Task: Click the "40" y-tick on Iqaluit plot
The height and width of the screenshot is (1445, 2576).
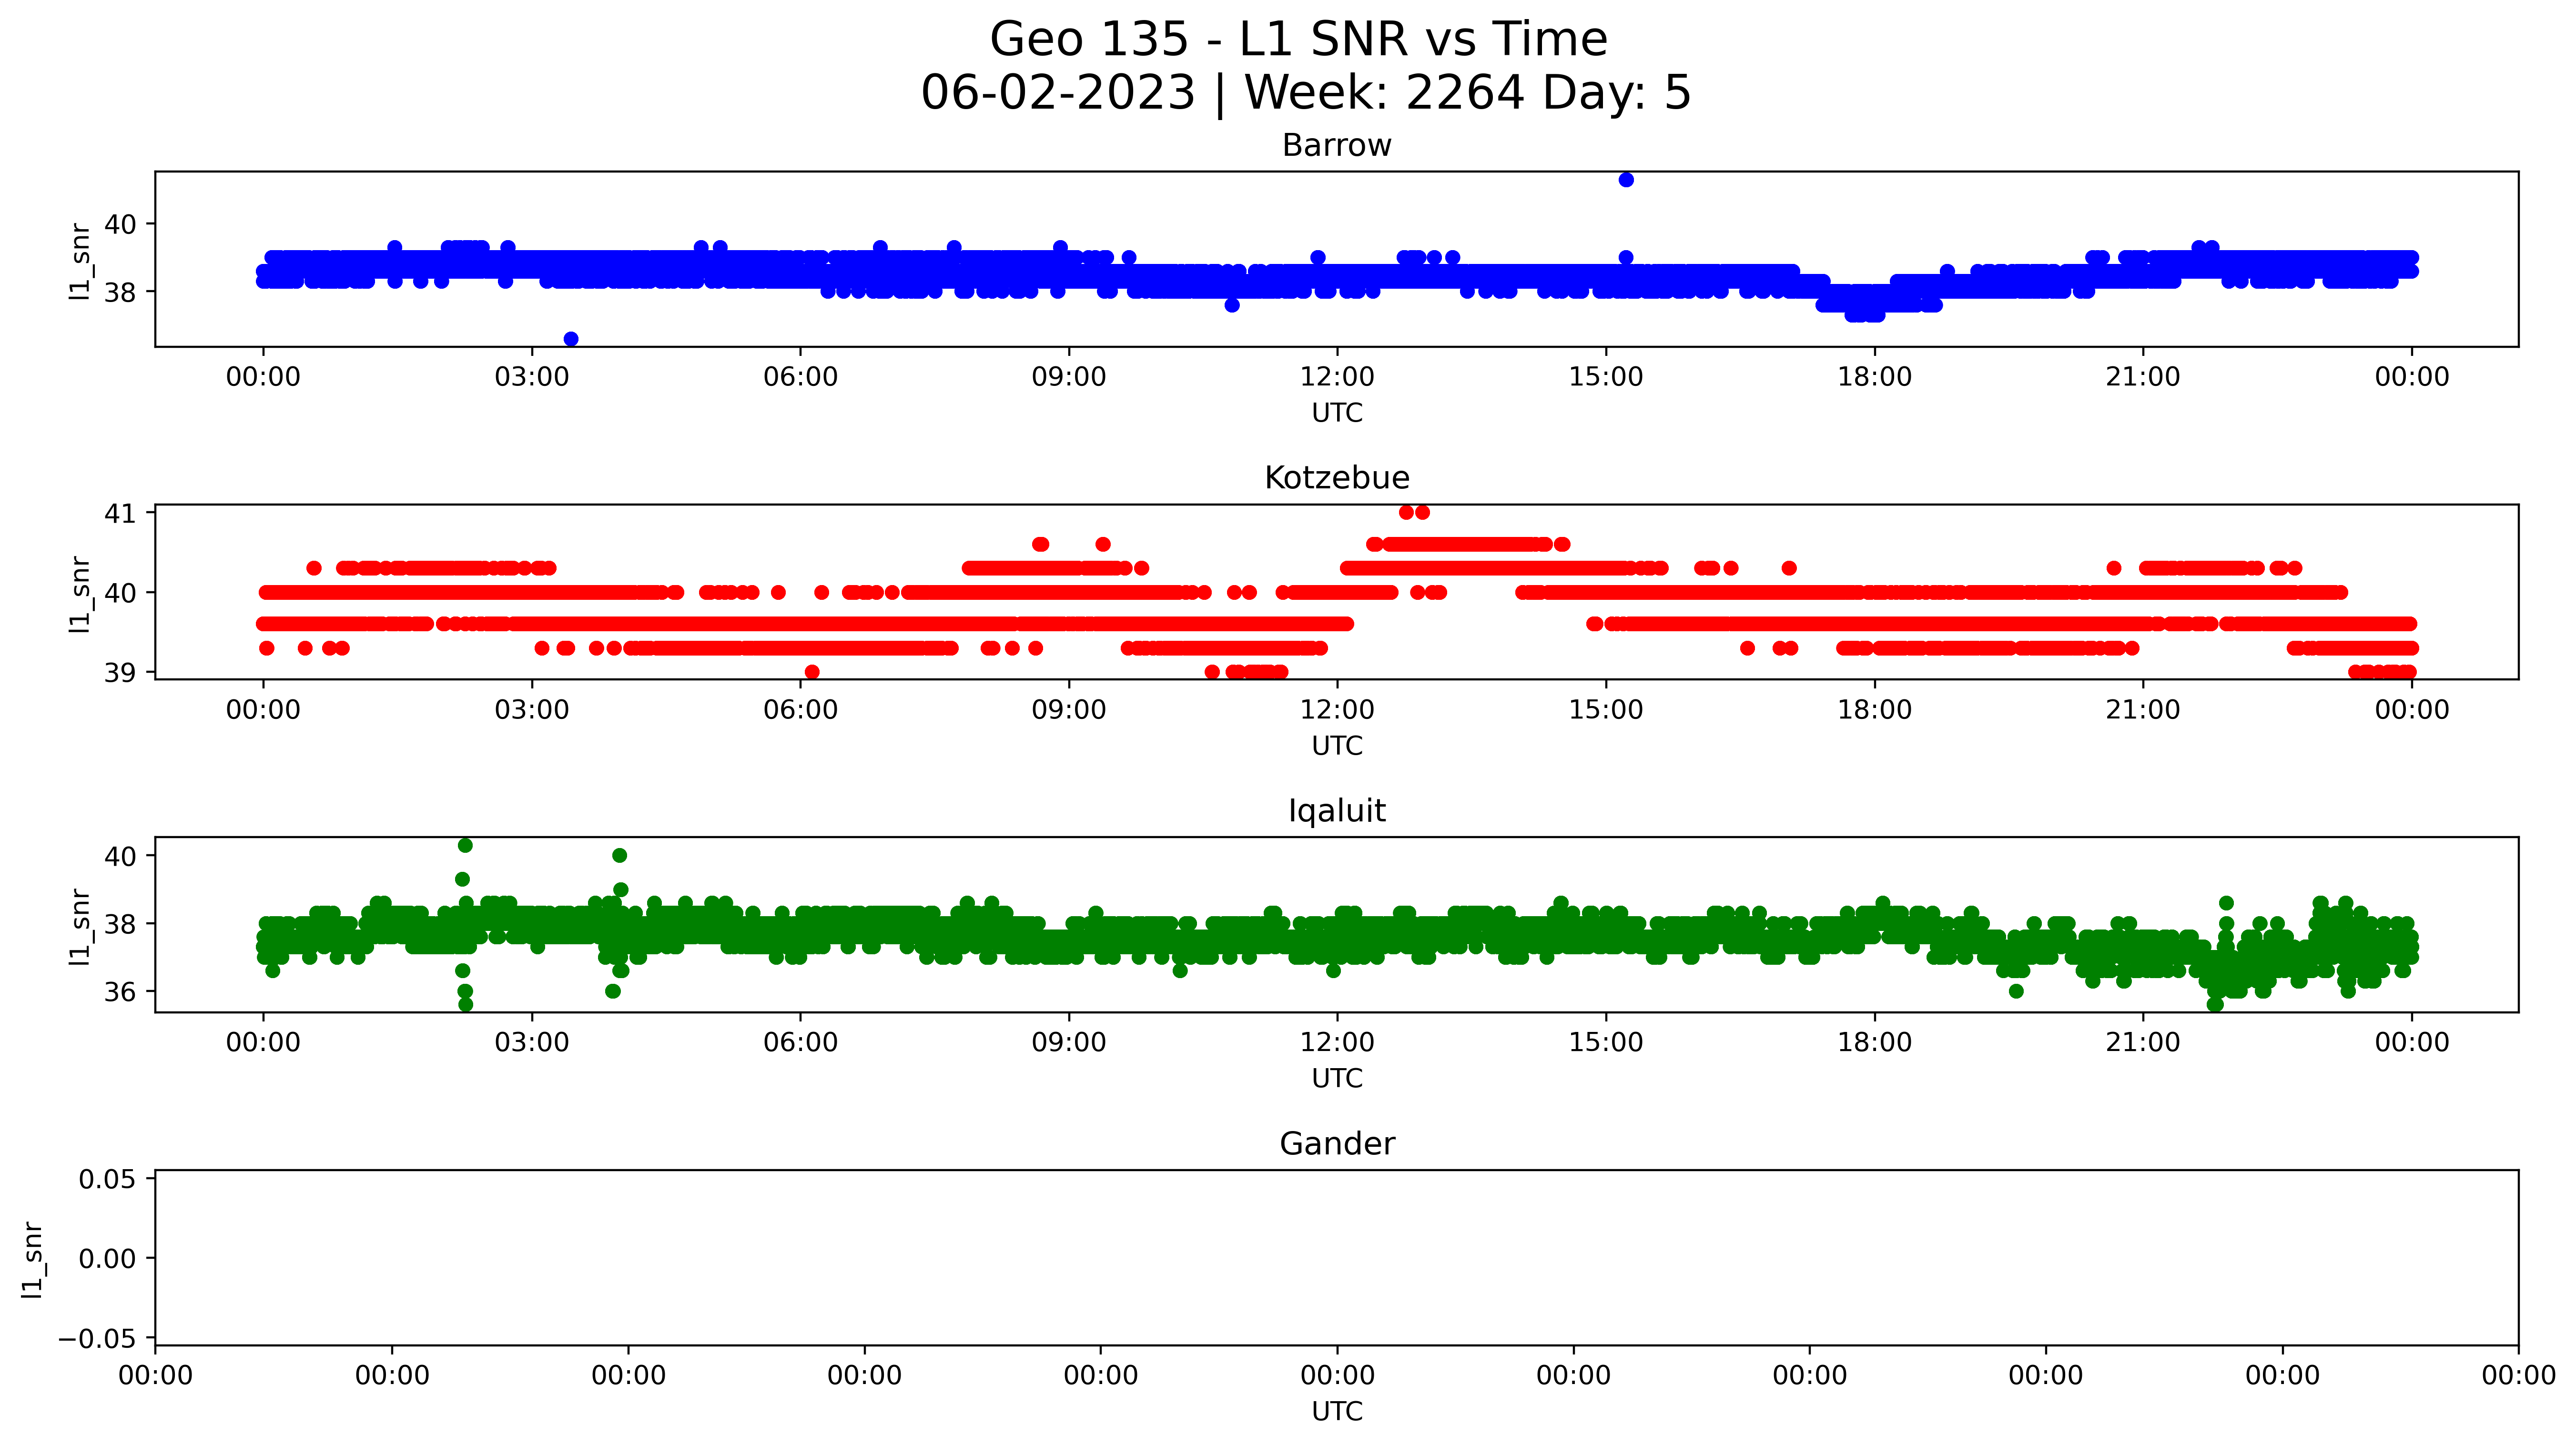Action: [x=121, y=857]
